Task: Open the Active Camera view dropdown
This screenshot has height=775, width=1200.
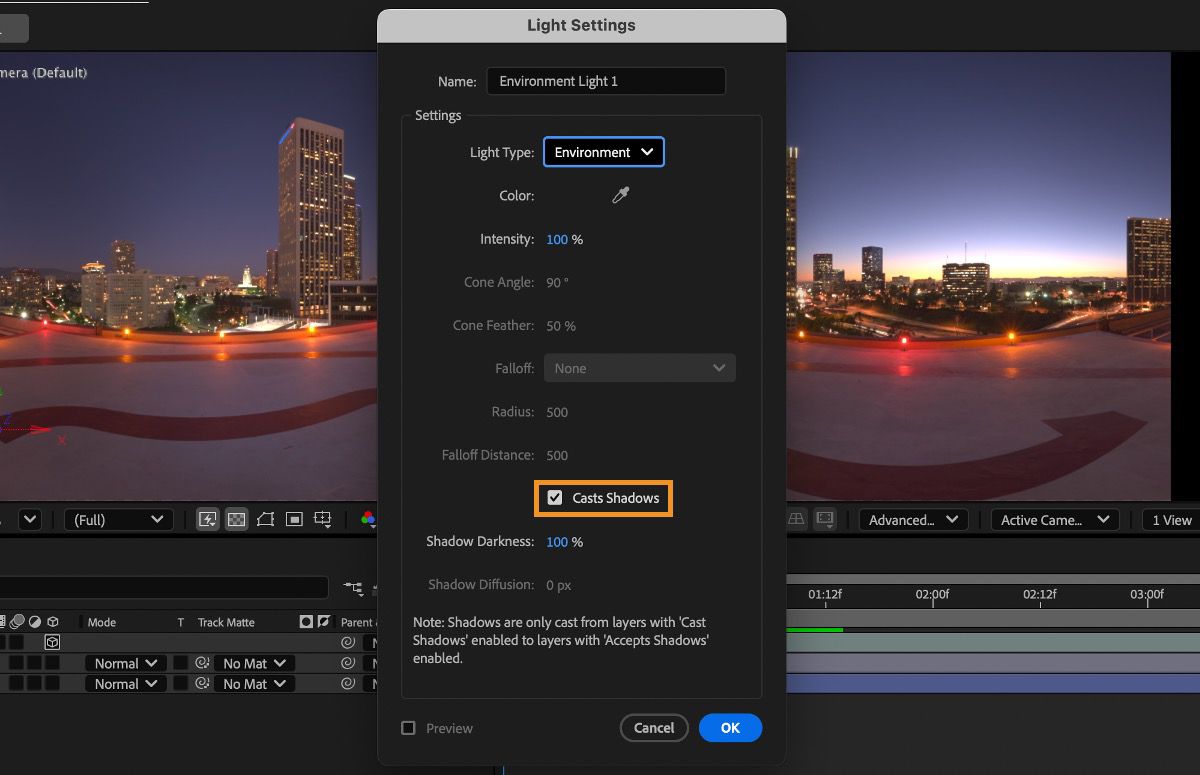Action: (1054, 519)
